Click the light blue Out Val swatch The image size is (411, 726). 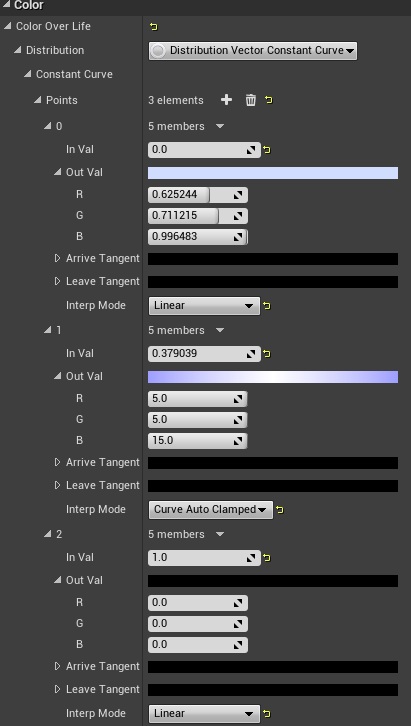pos(273,173)
